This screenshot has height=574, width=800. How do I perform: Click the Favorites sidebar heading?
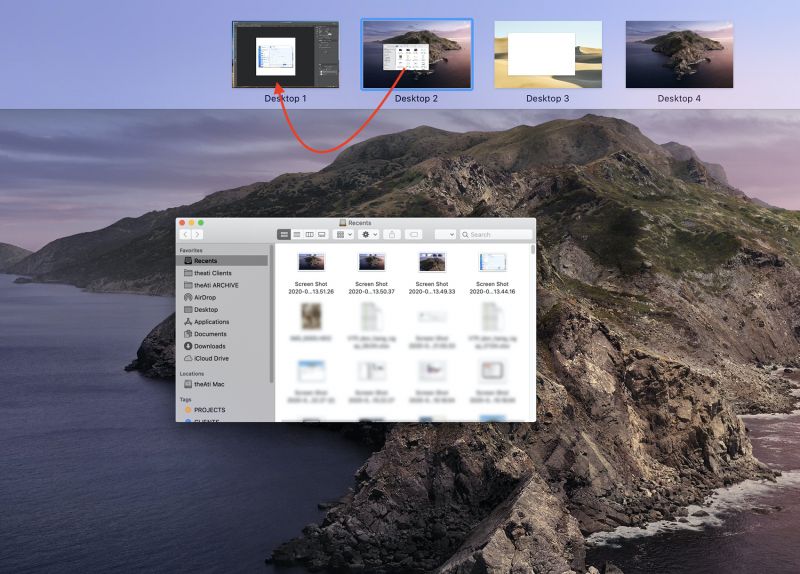[191, 251]
